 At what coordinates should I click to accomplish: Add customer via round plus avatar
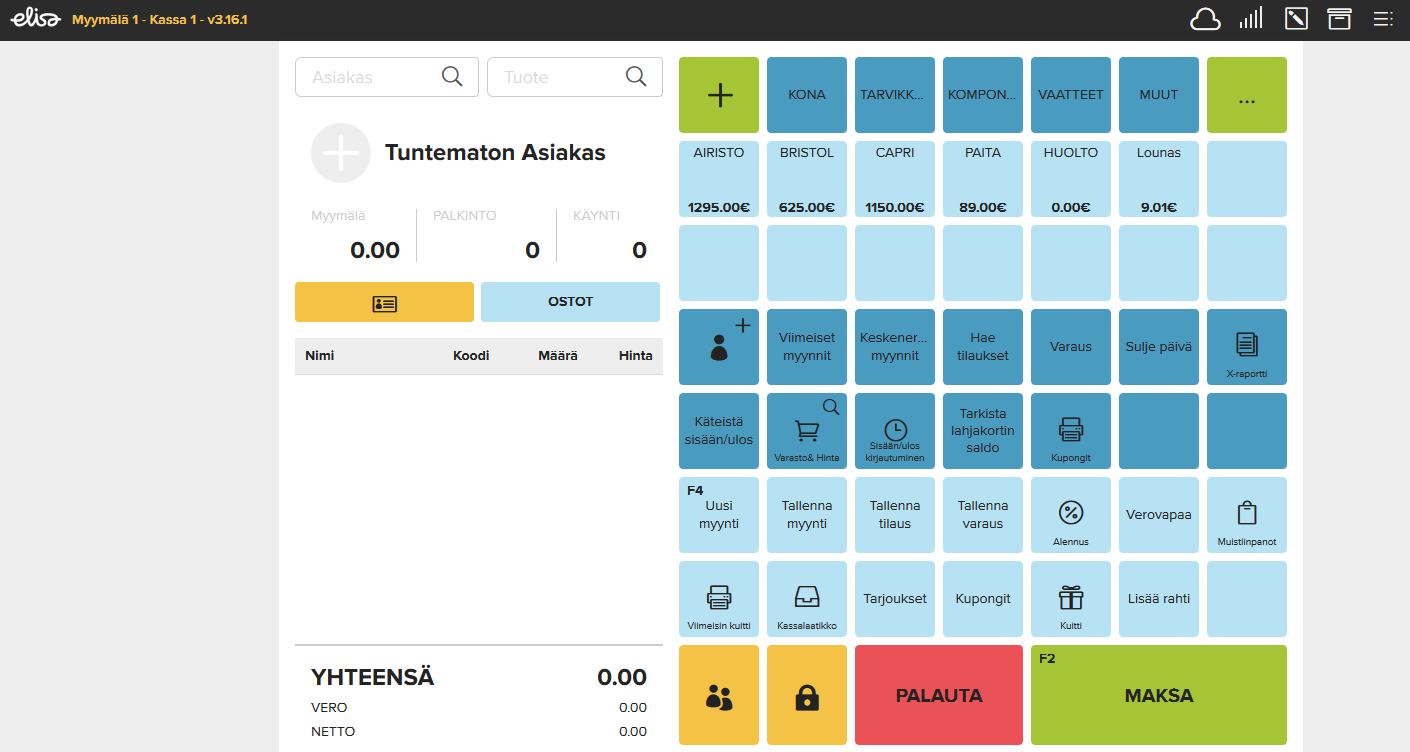[x=341, y=153]
